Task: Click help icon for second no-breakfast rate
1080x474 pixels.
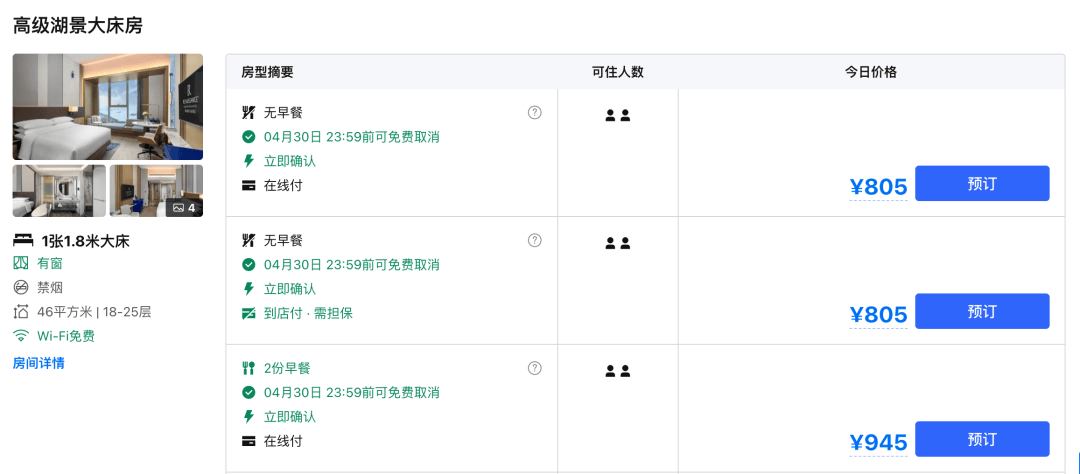Action: [534, 240]
